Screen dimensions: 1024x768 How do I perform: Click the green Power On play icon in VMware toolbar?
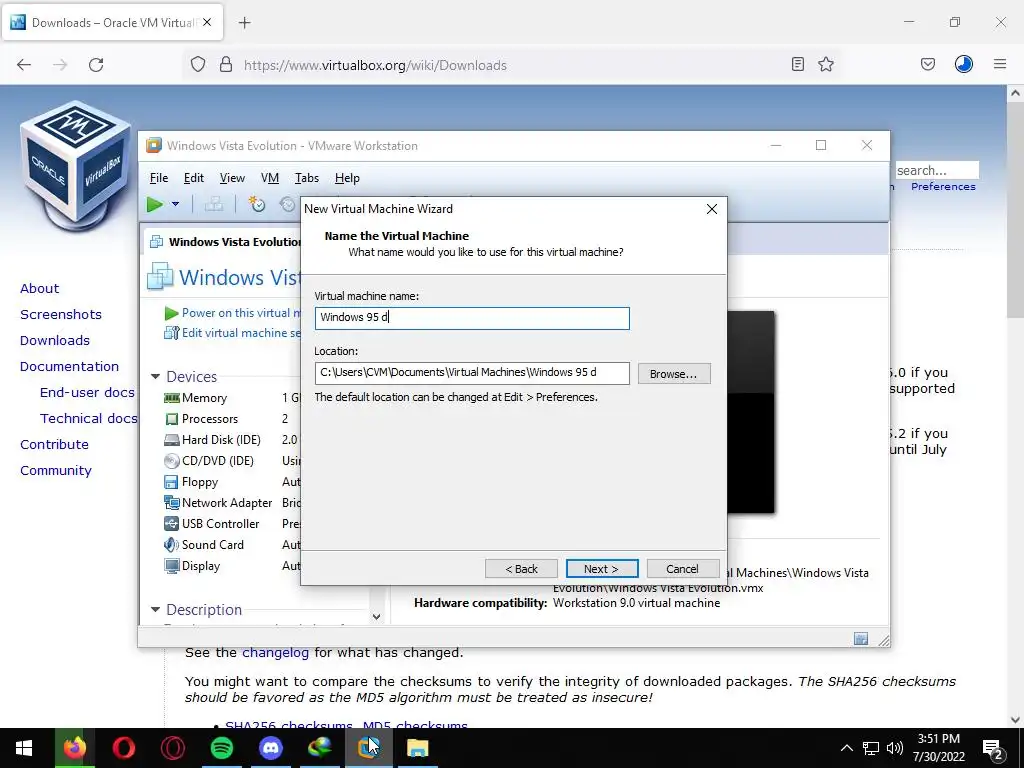pos(155,204)
